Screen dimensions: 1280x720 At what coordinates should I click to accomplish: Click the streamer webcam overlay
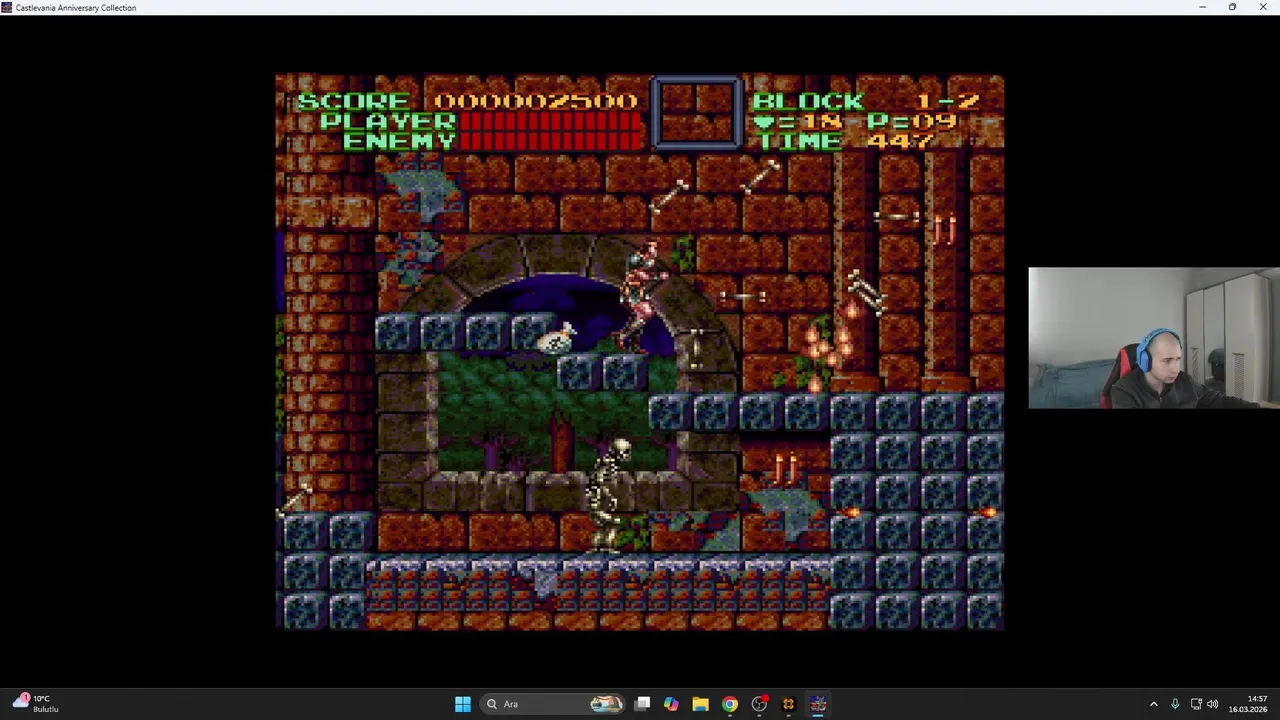pos(1154,338)
